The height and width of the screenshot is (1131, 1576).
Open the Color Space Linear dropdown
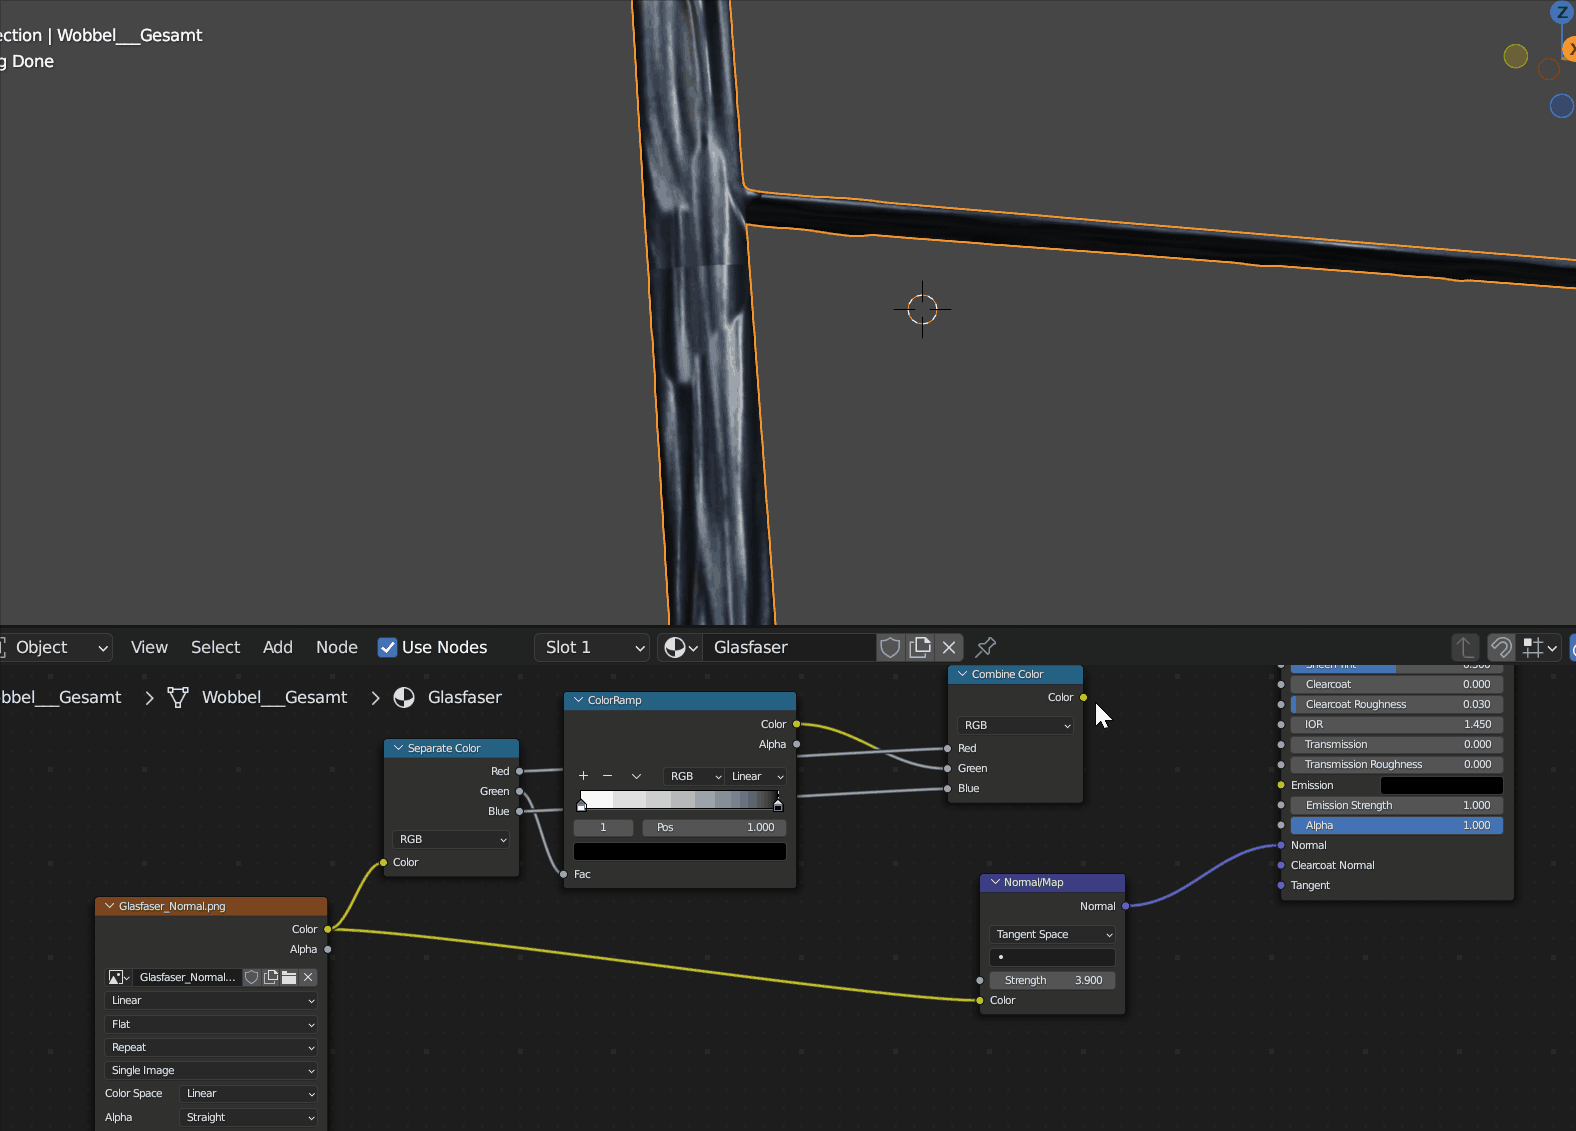pyautogui.click(x=248, y=1093)
